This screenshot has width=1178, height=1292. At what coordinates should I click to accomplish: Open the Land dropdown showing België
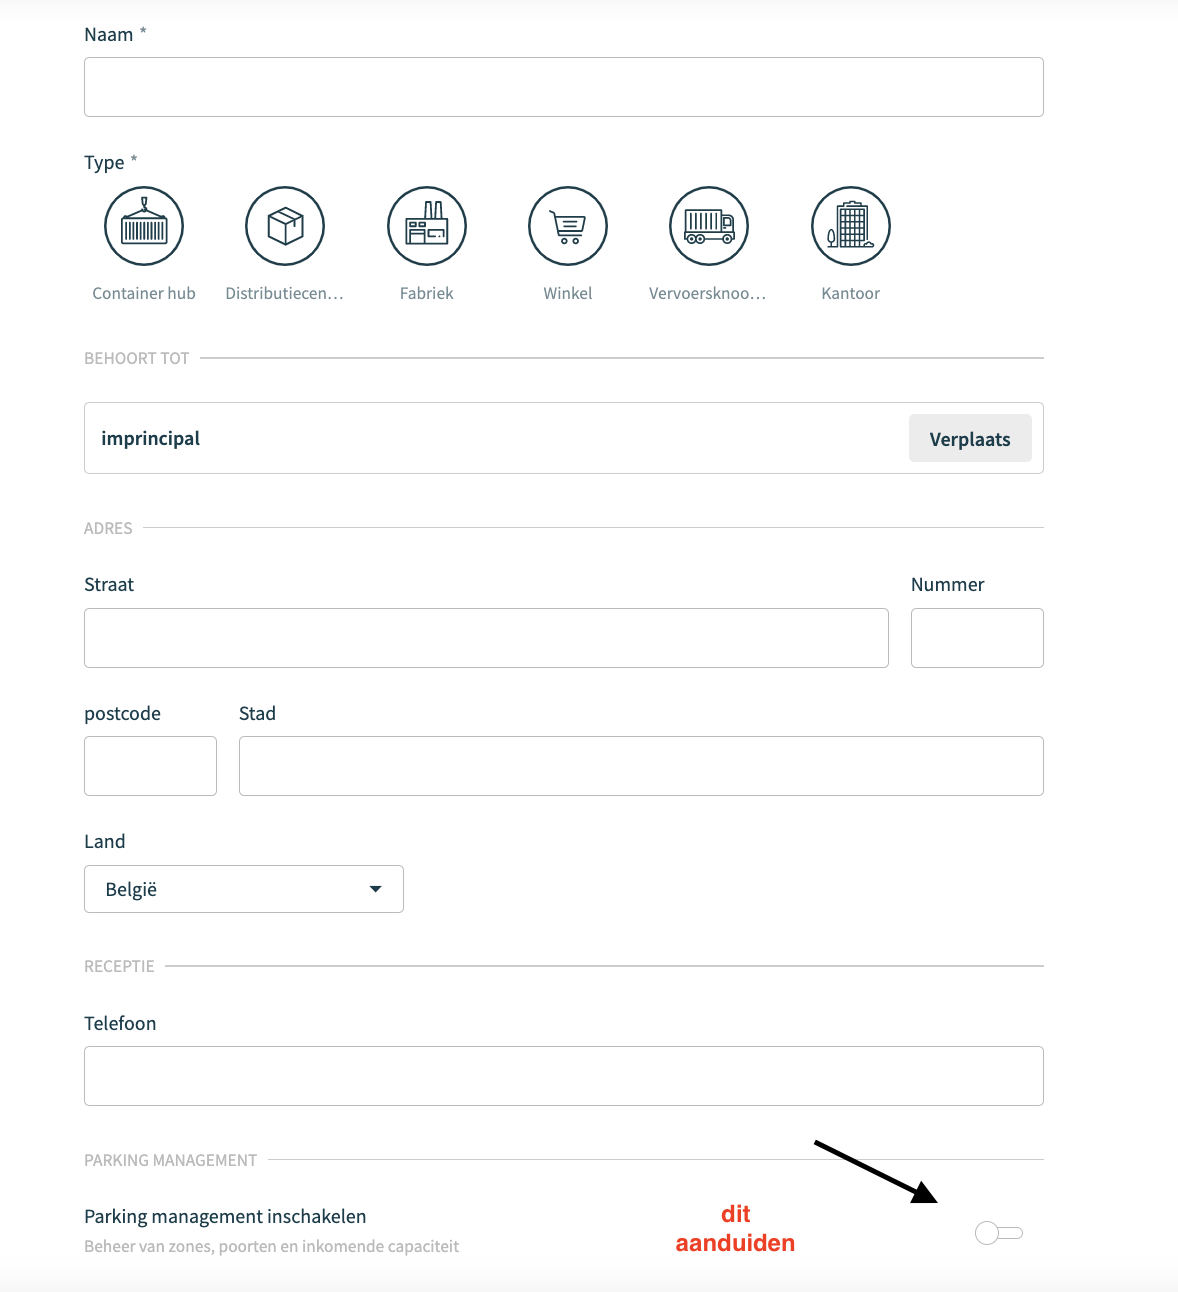pyautogui.click(x=244, y=889)
